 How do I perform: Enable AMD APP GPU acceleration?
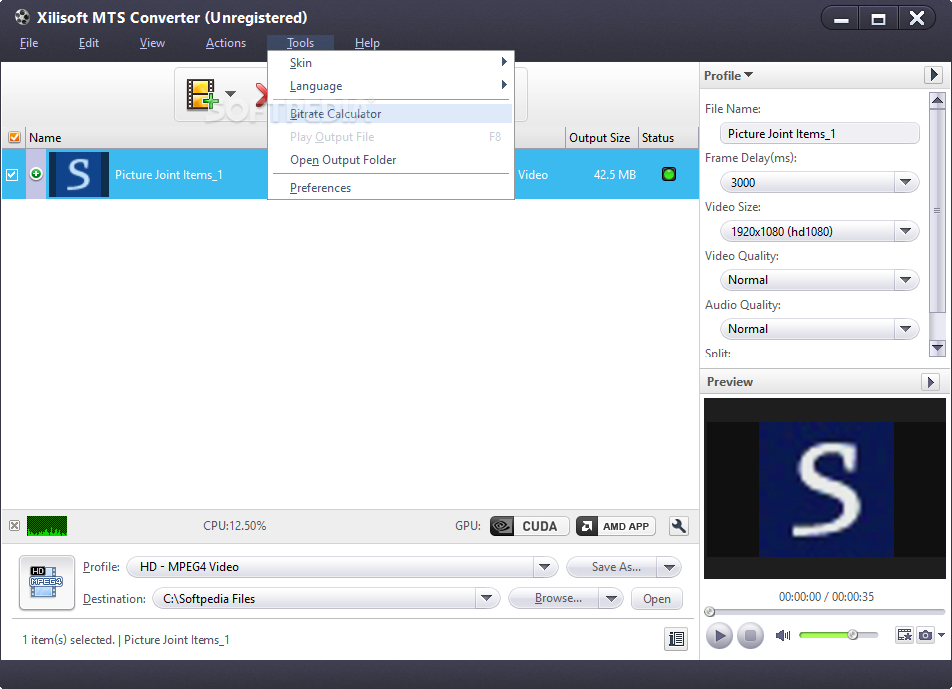[616, 526]
